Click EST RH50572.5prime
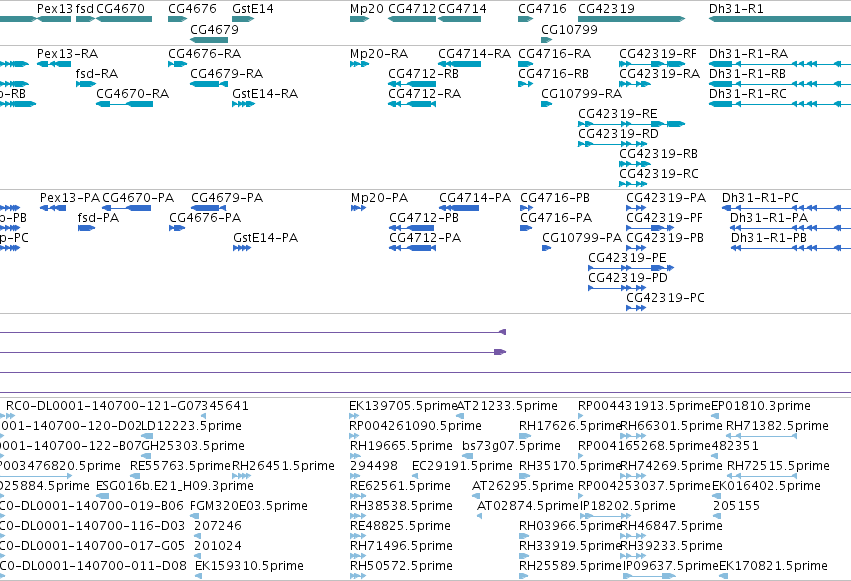The image size is (851, 581). click(x=401, y=566)
